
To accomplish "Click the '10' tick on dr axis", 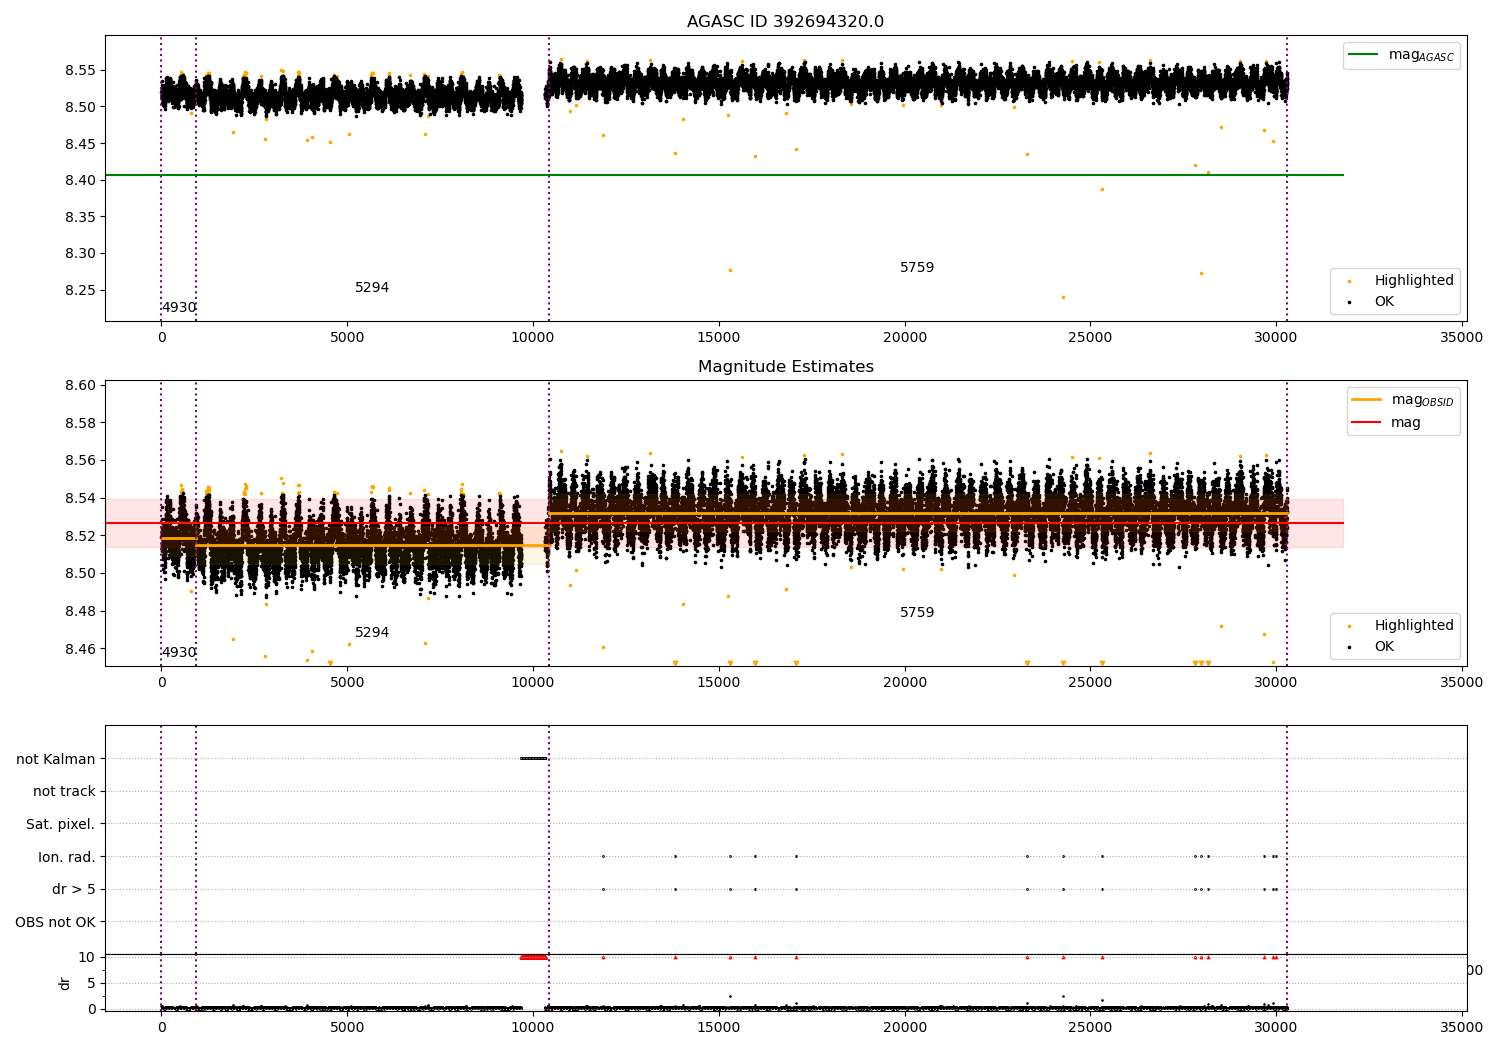I will click(87, 957).
